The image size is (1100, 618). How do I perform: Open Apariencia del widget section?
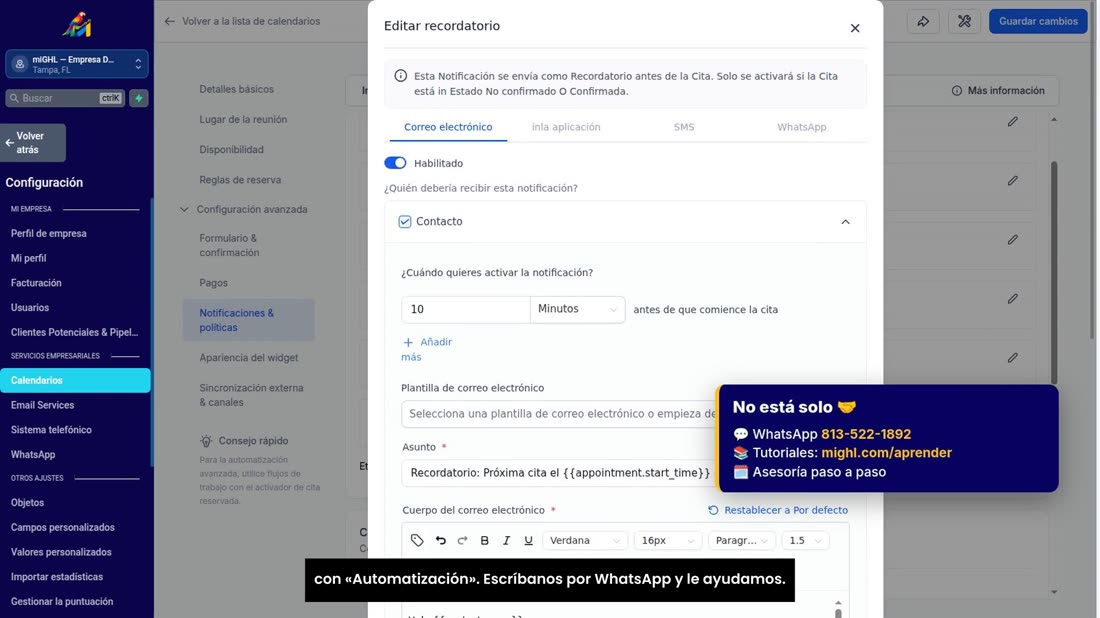coord(249,358)
